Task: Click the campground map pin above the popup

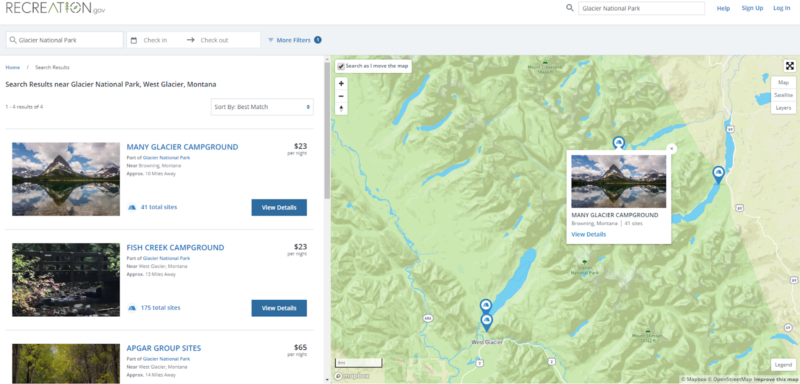Action: [618, 143]
